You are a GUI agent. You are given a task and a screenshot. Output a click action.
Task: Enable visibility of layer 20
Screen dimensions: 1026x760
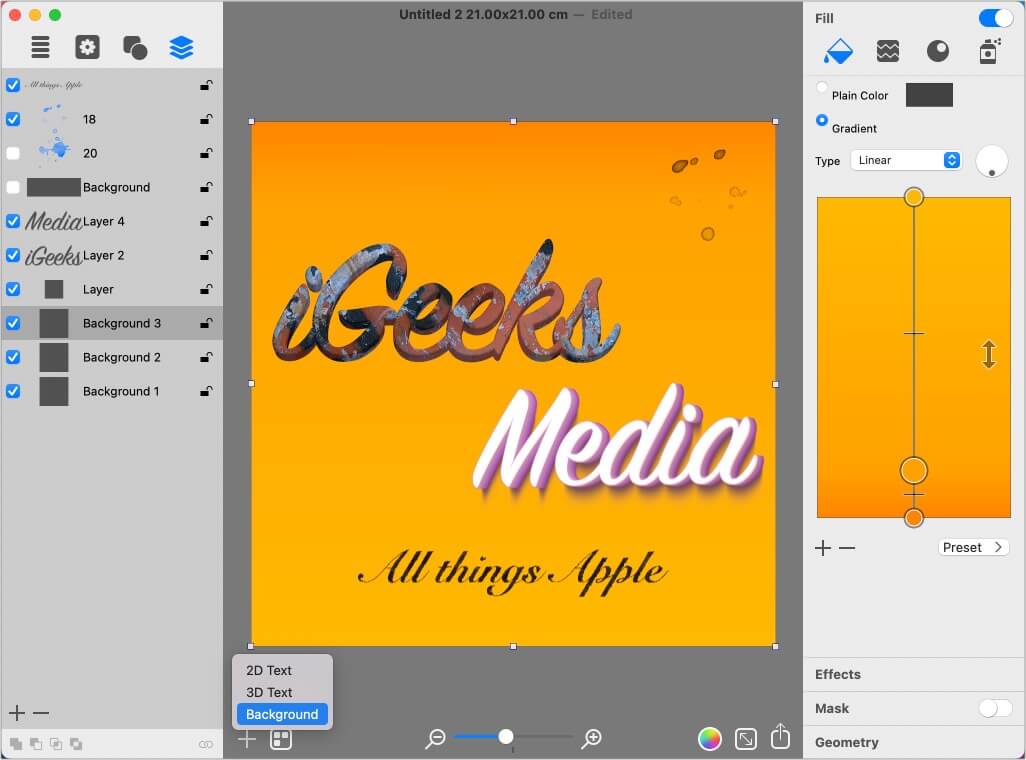click(13, 153)
